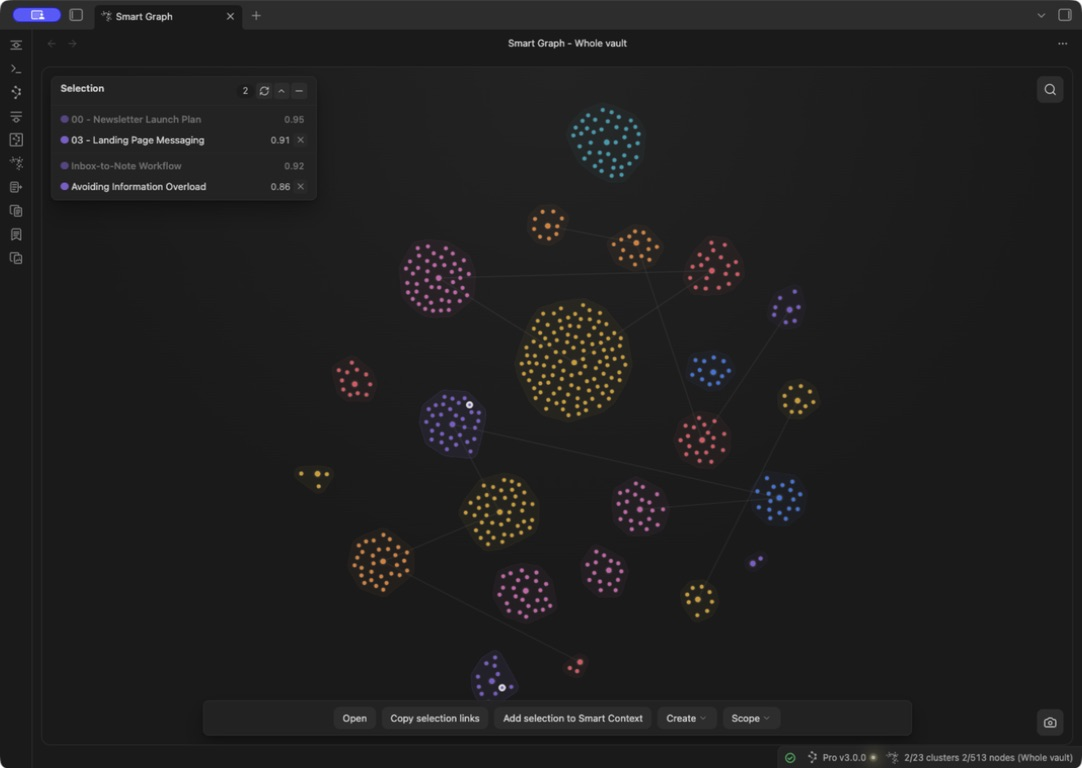
Task: Open a new tab with plus button
Action: coord(256,15)
